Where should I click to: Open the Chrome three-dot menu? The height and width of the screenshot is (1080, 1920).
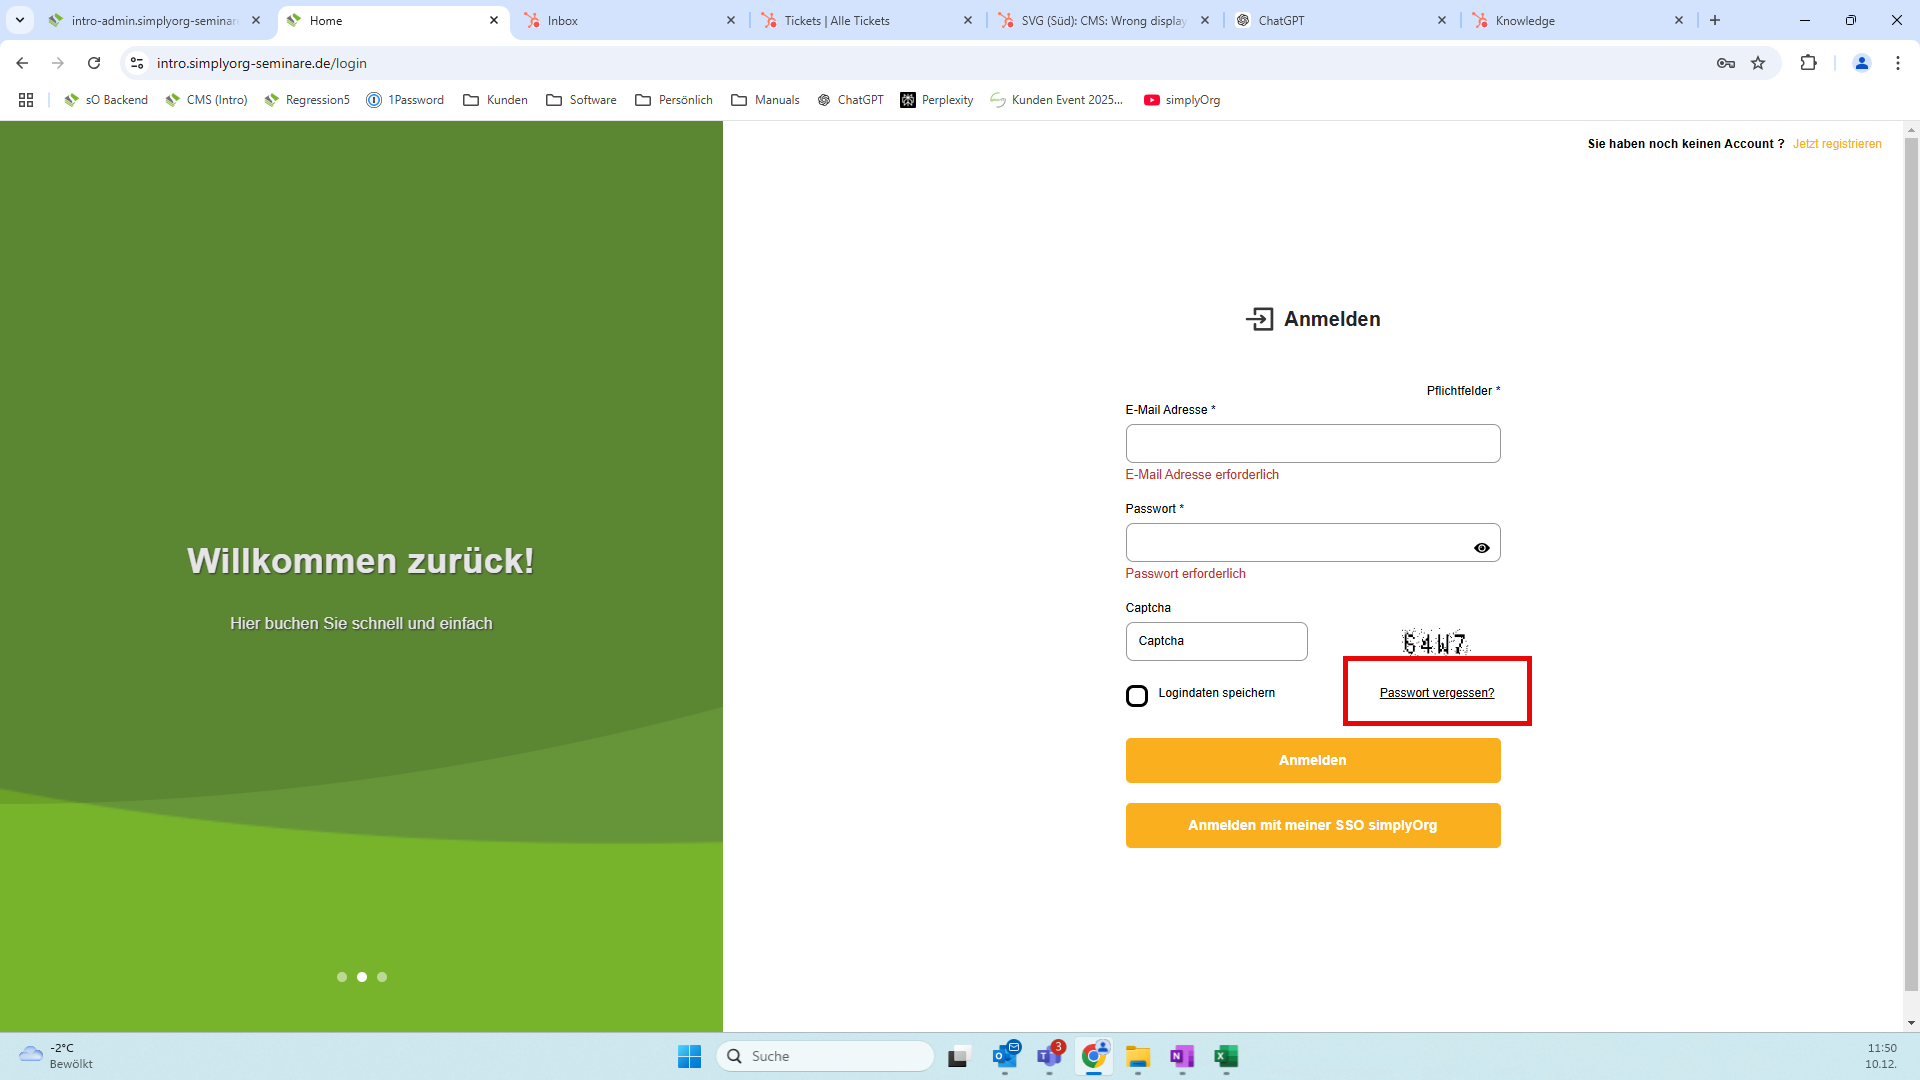[1897, 63]
